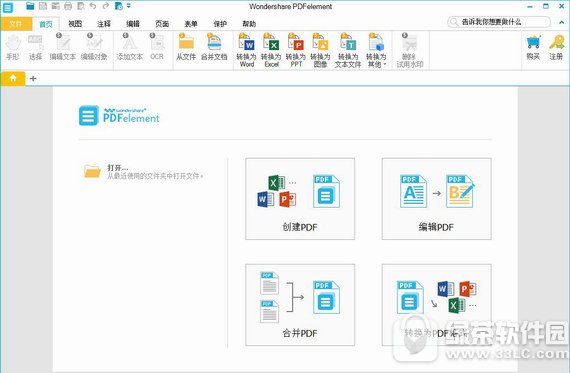Click the PDFelement app icon in title bar
The height and width of the screenshot is (373, 570).
(8, 7)
